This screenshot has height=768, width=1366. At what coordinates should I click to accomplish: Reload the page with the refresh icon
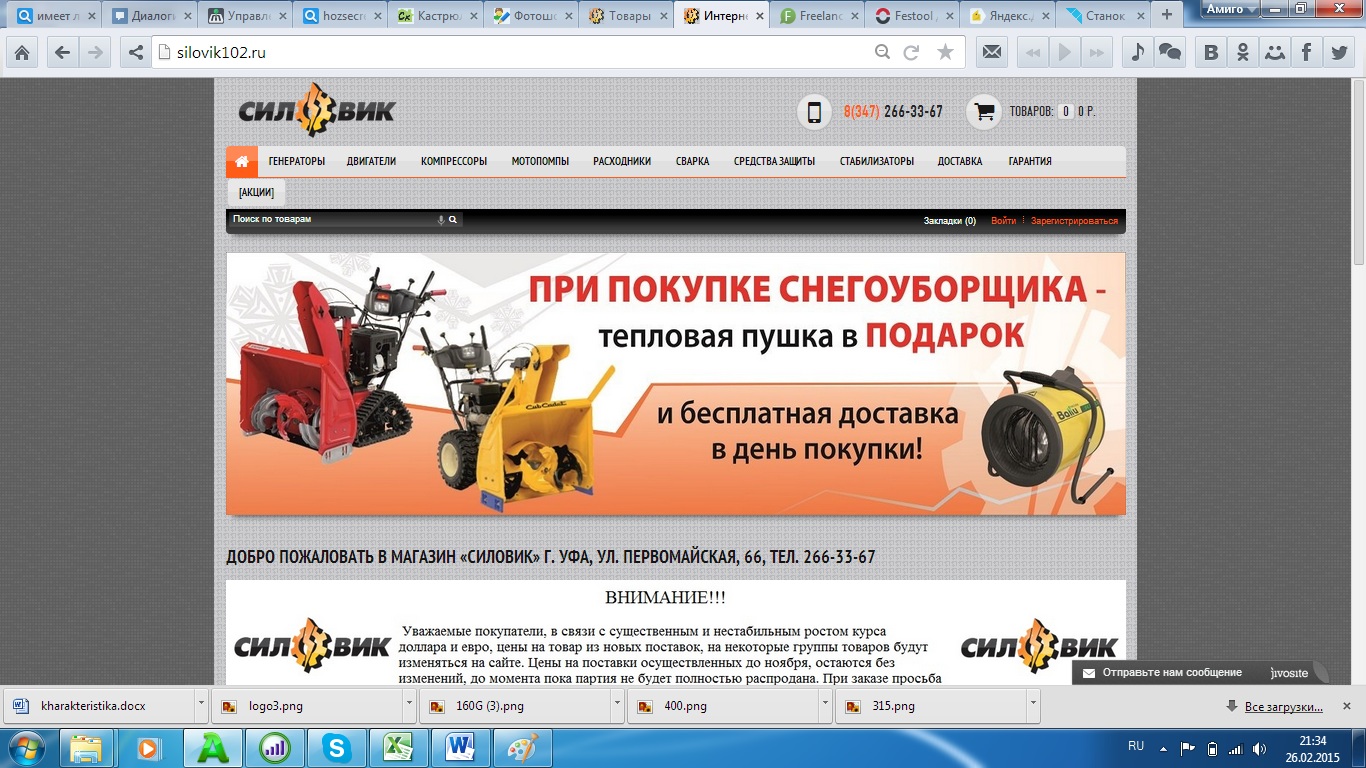pos(911,53)
